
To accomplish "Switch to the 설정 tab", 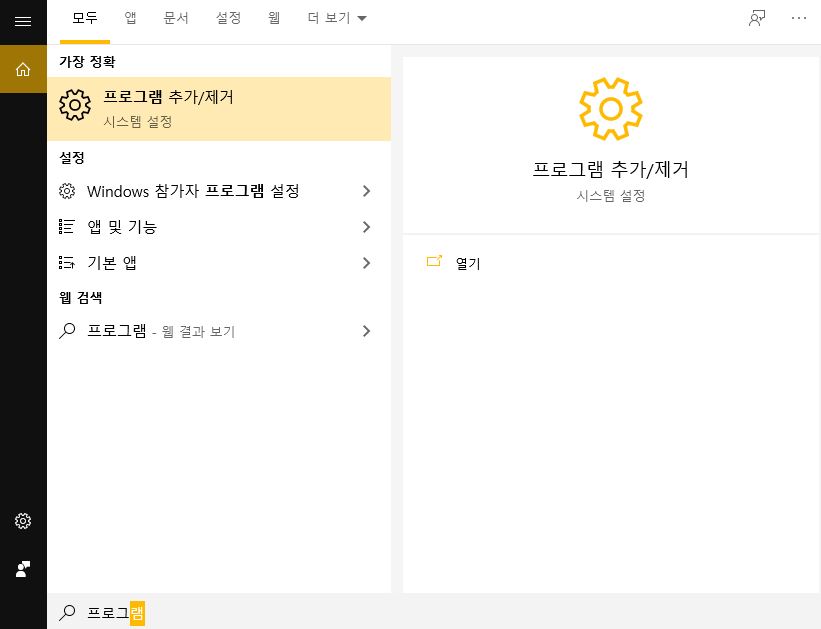I will pos(228,18).
